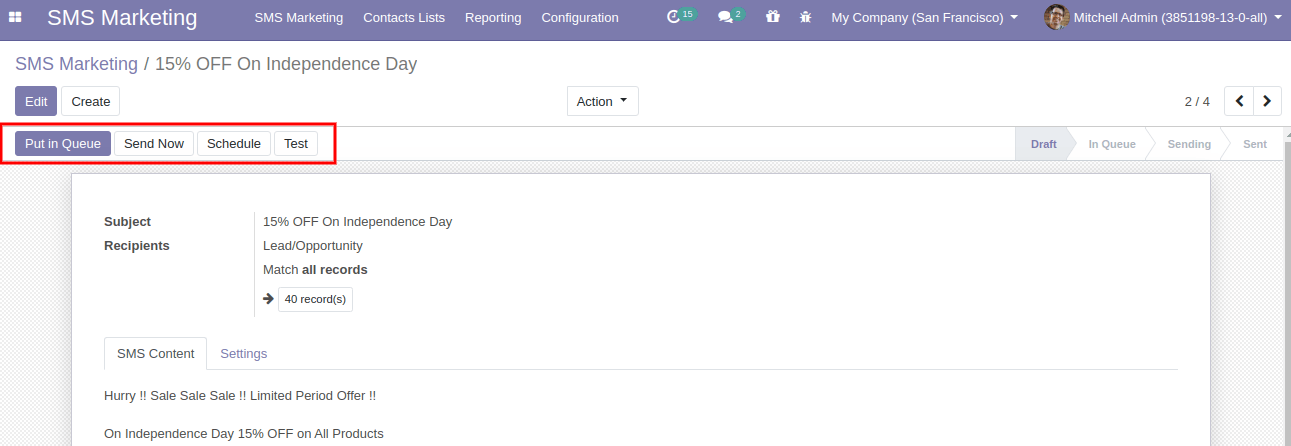The width and height of the screenshot is (1291, 446).
Task: Switch to the Settings tab
Action: point(243,353)
